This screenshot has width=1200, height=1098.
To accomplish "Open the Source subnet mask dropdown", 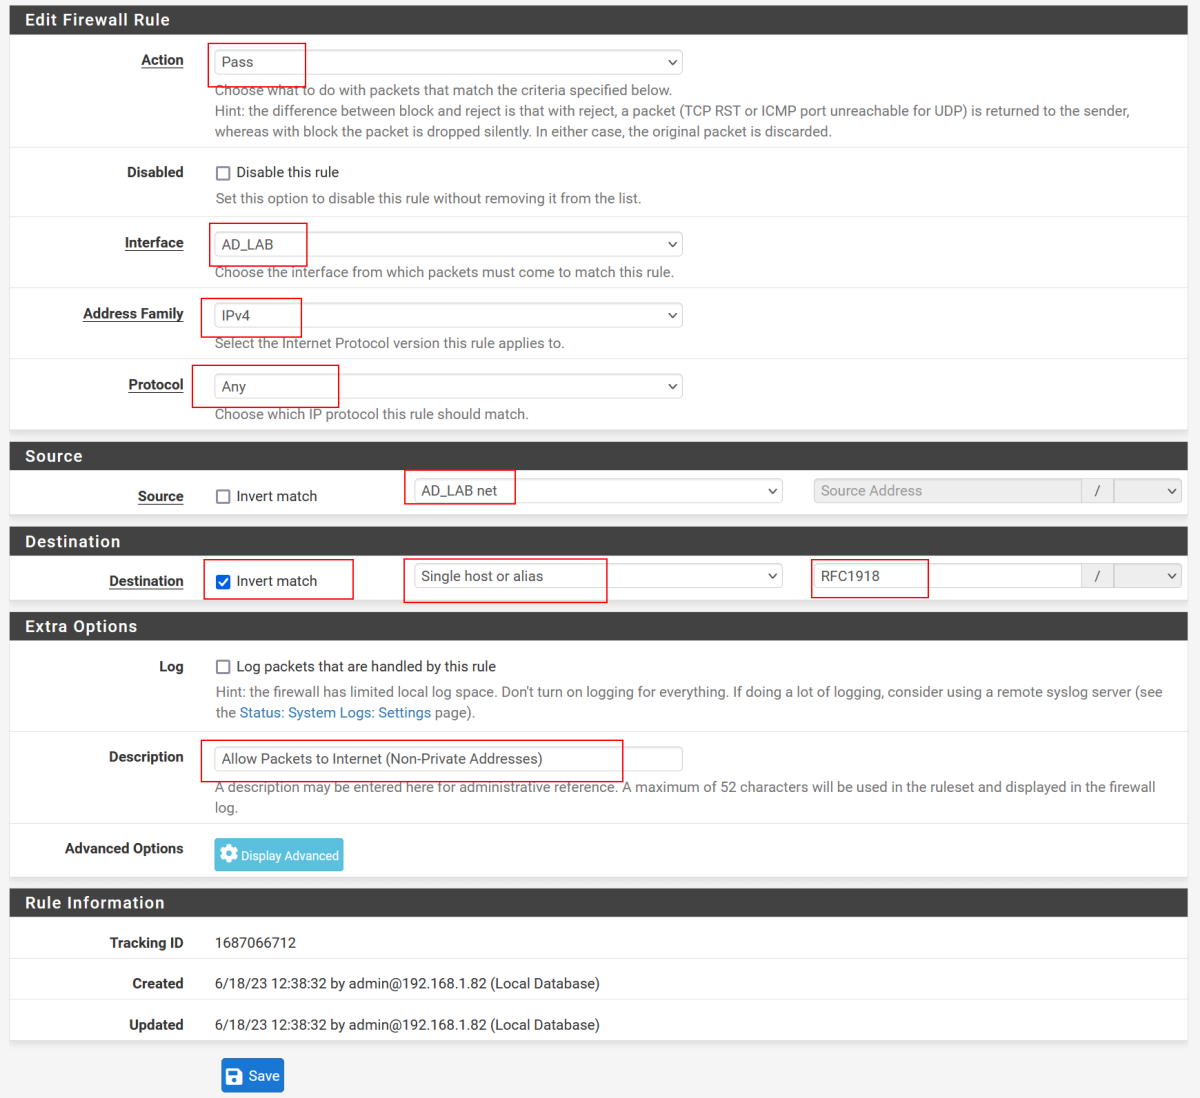I will click(1147, 491).
